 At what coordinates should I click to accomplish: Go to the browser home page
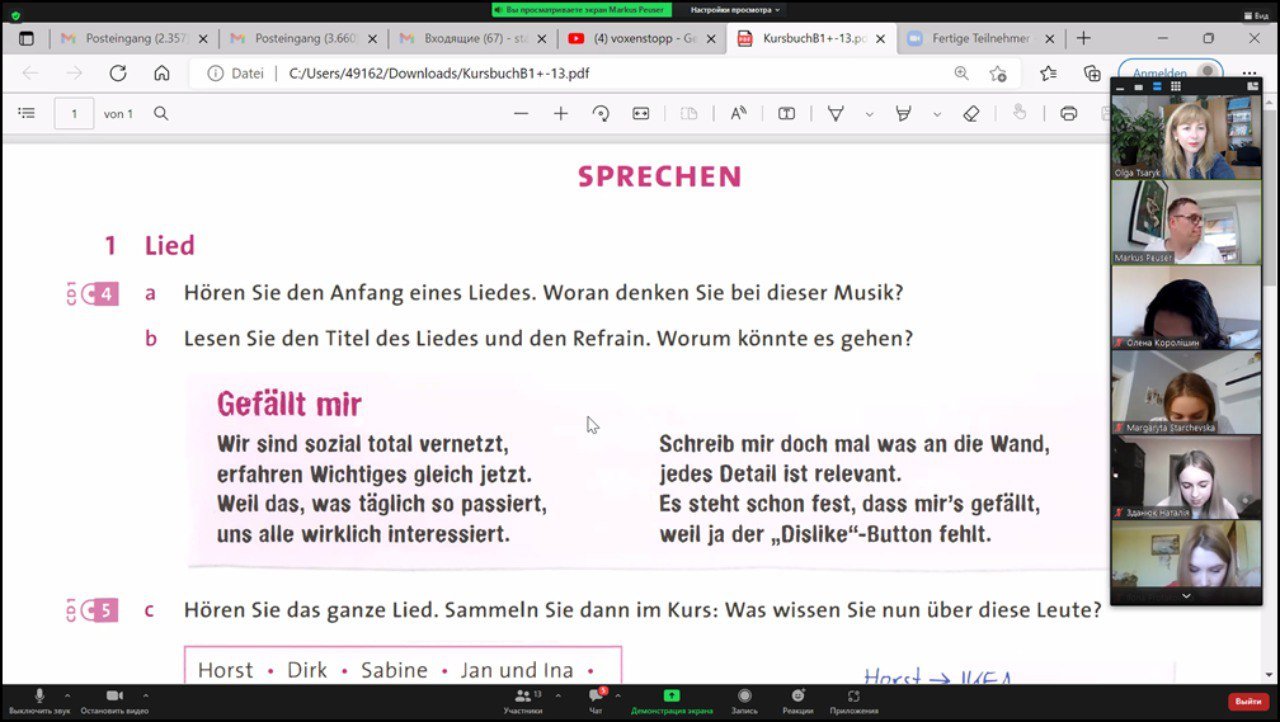click(162, 73)
